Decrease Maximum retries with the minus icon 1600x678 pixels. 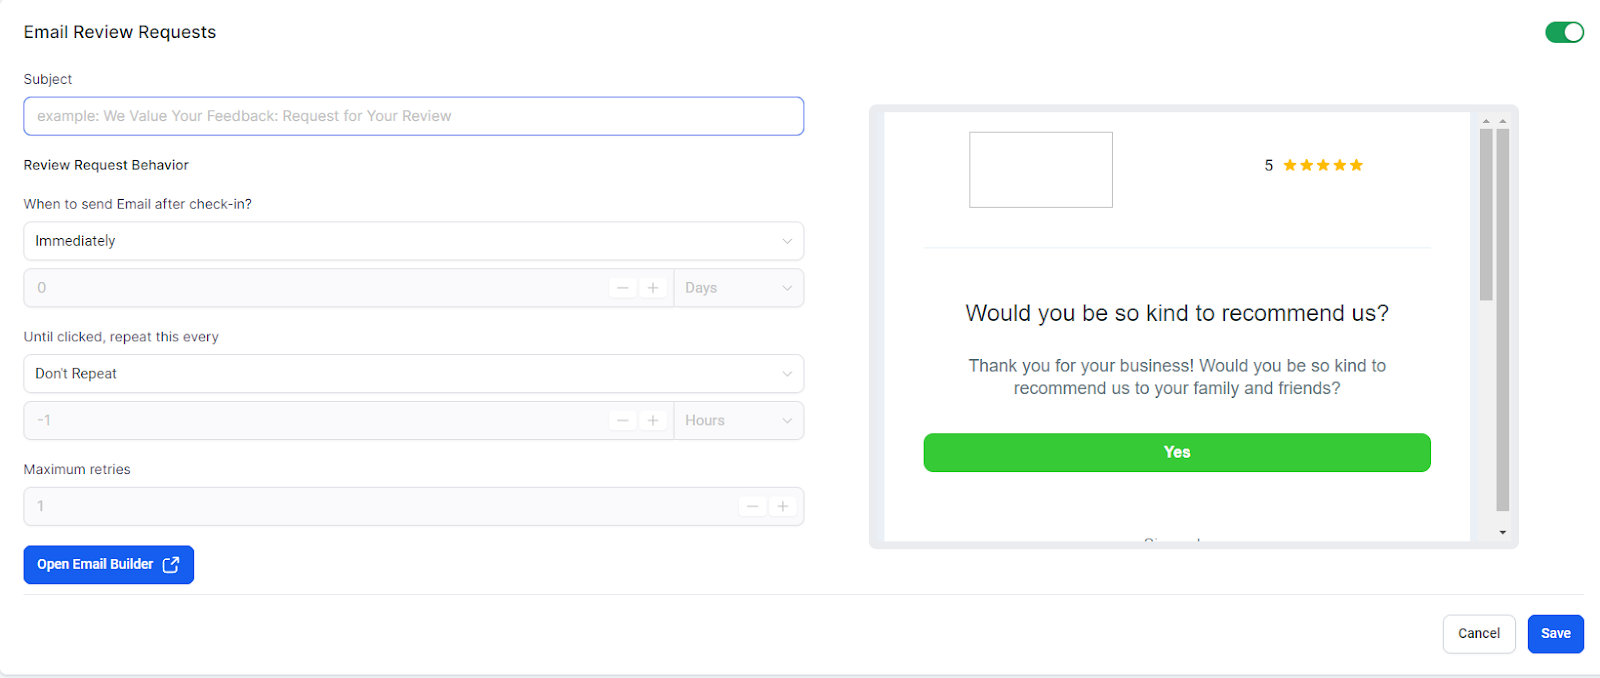[x=753, y=507]
